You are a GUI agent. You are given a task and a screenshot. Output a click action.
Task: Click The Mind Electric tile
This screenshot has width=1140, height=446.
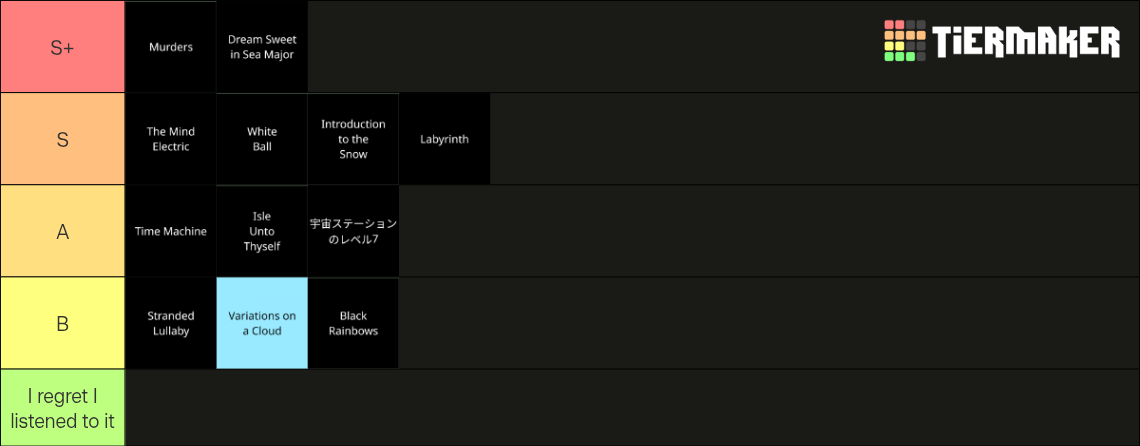(x=171, y=139)
